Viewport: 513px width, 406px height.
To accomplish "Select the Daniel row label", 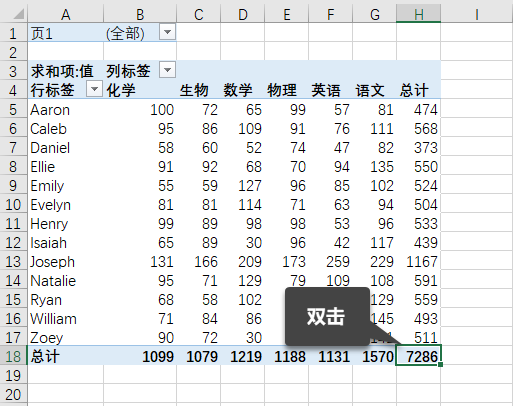I will [x=66, y=148].
